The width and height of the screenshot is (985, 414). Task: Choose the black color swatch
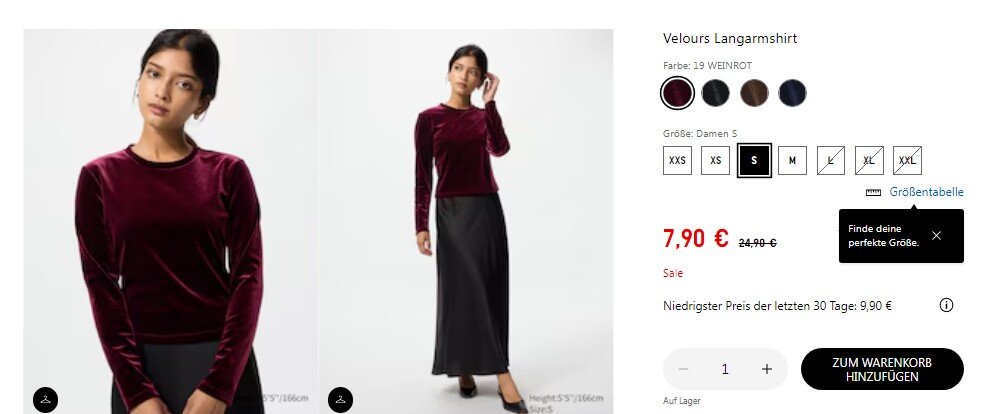coord(715,93)
